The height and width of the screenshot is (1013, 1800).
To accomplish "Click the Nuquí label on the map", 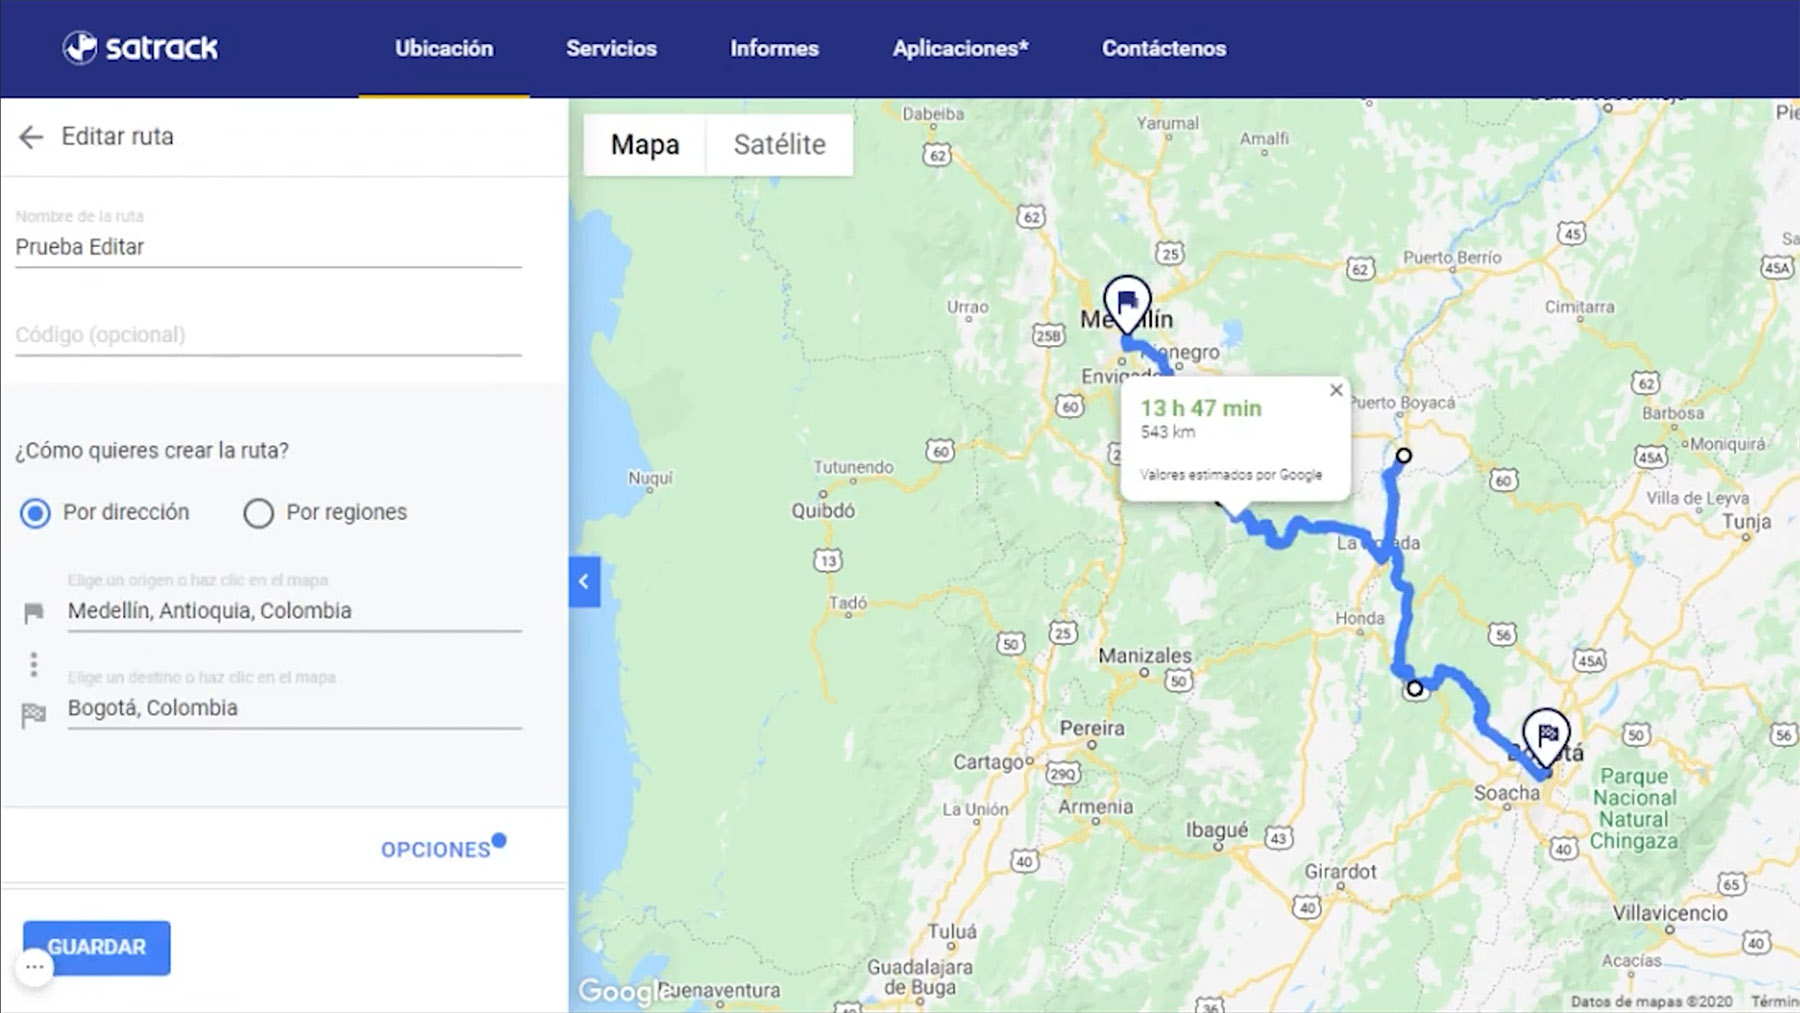I will [x=650, y=478].
